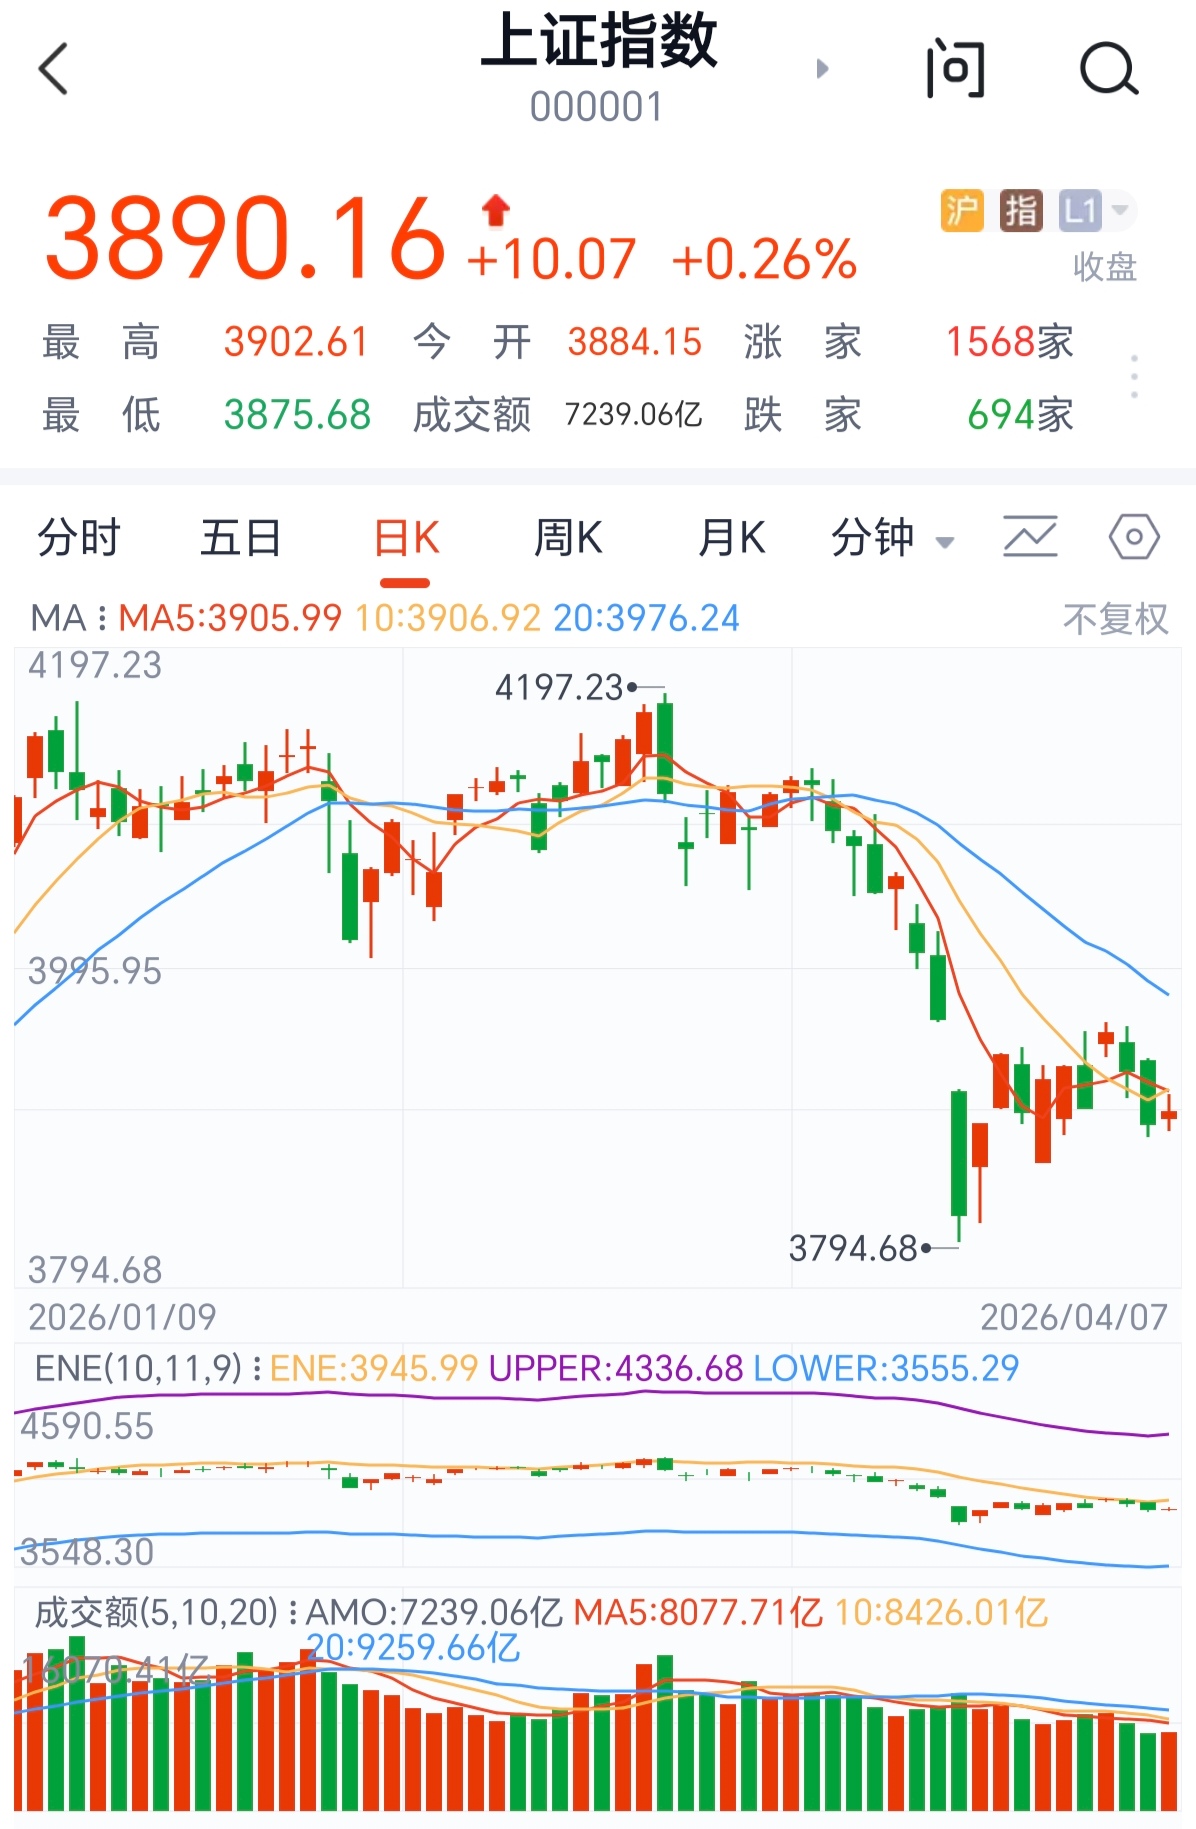Tap the 成交额(5,10,20) indicator title
Image resolution: width=1196 pixels, height=1829 pixels.
click(x=156, y=1611)
